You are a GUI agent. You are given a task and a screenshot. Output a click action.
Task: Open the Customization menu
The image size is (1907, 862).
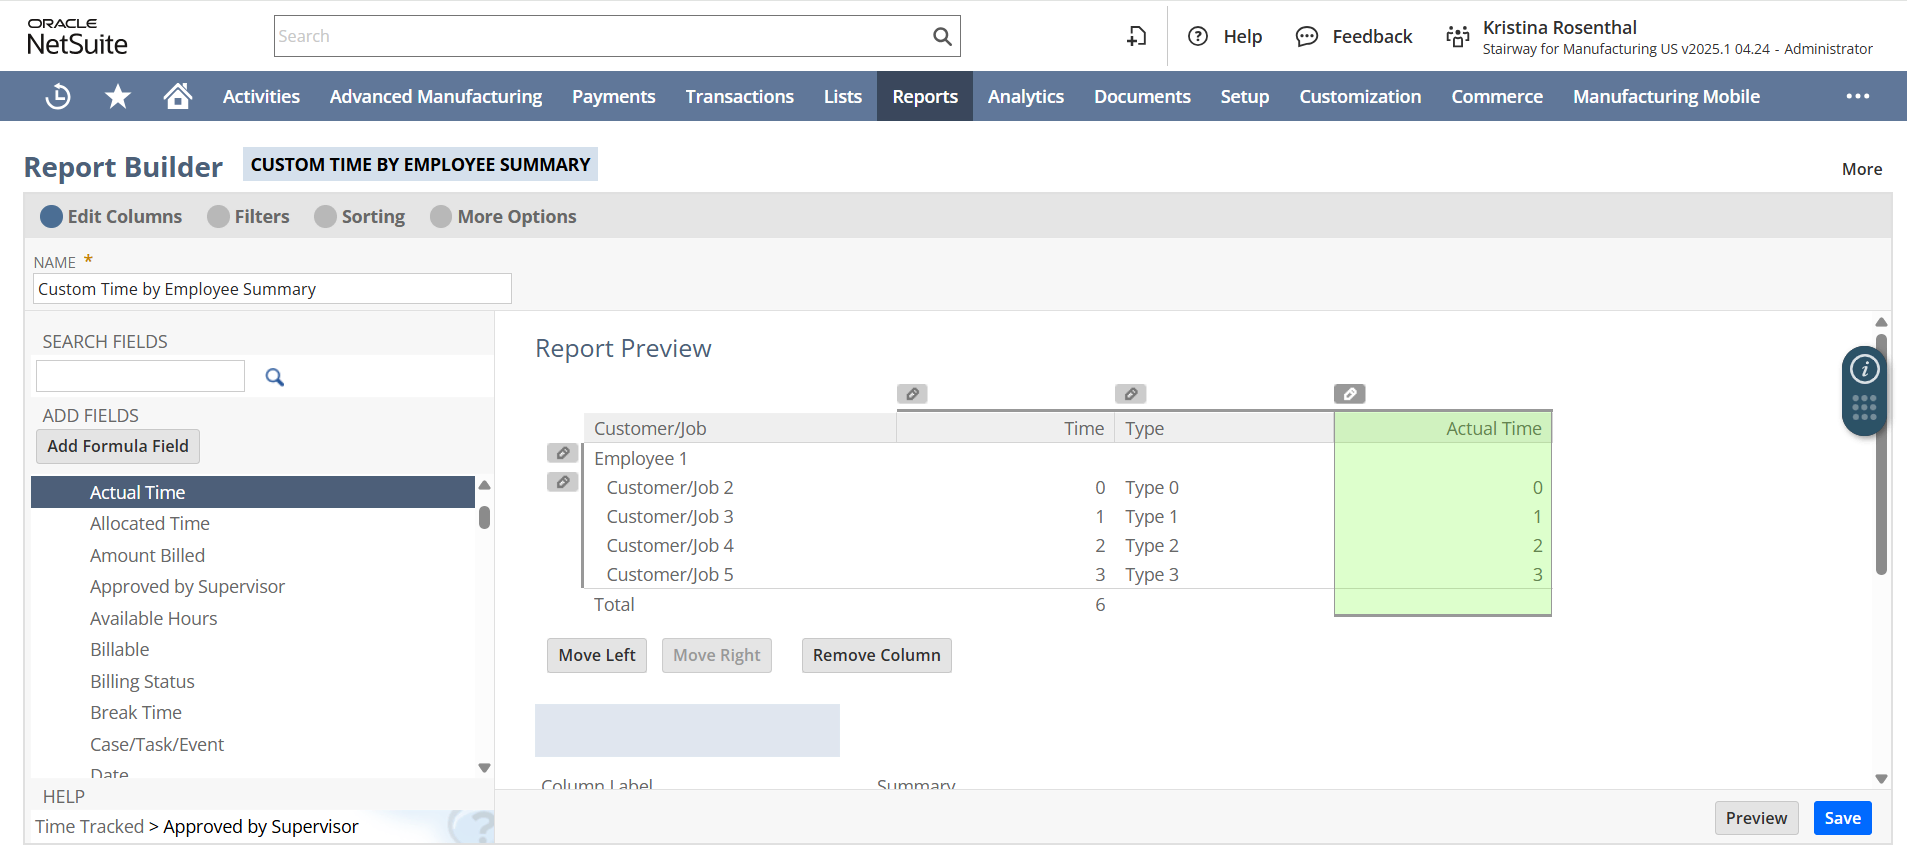1360,96
